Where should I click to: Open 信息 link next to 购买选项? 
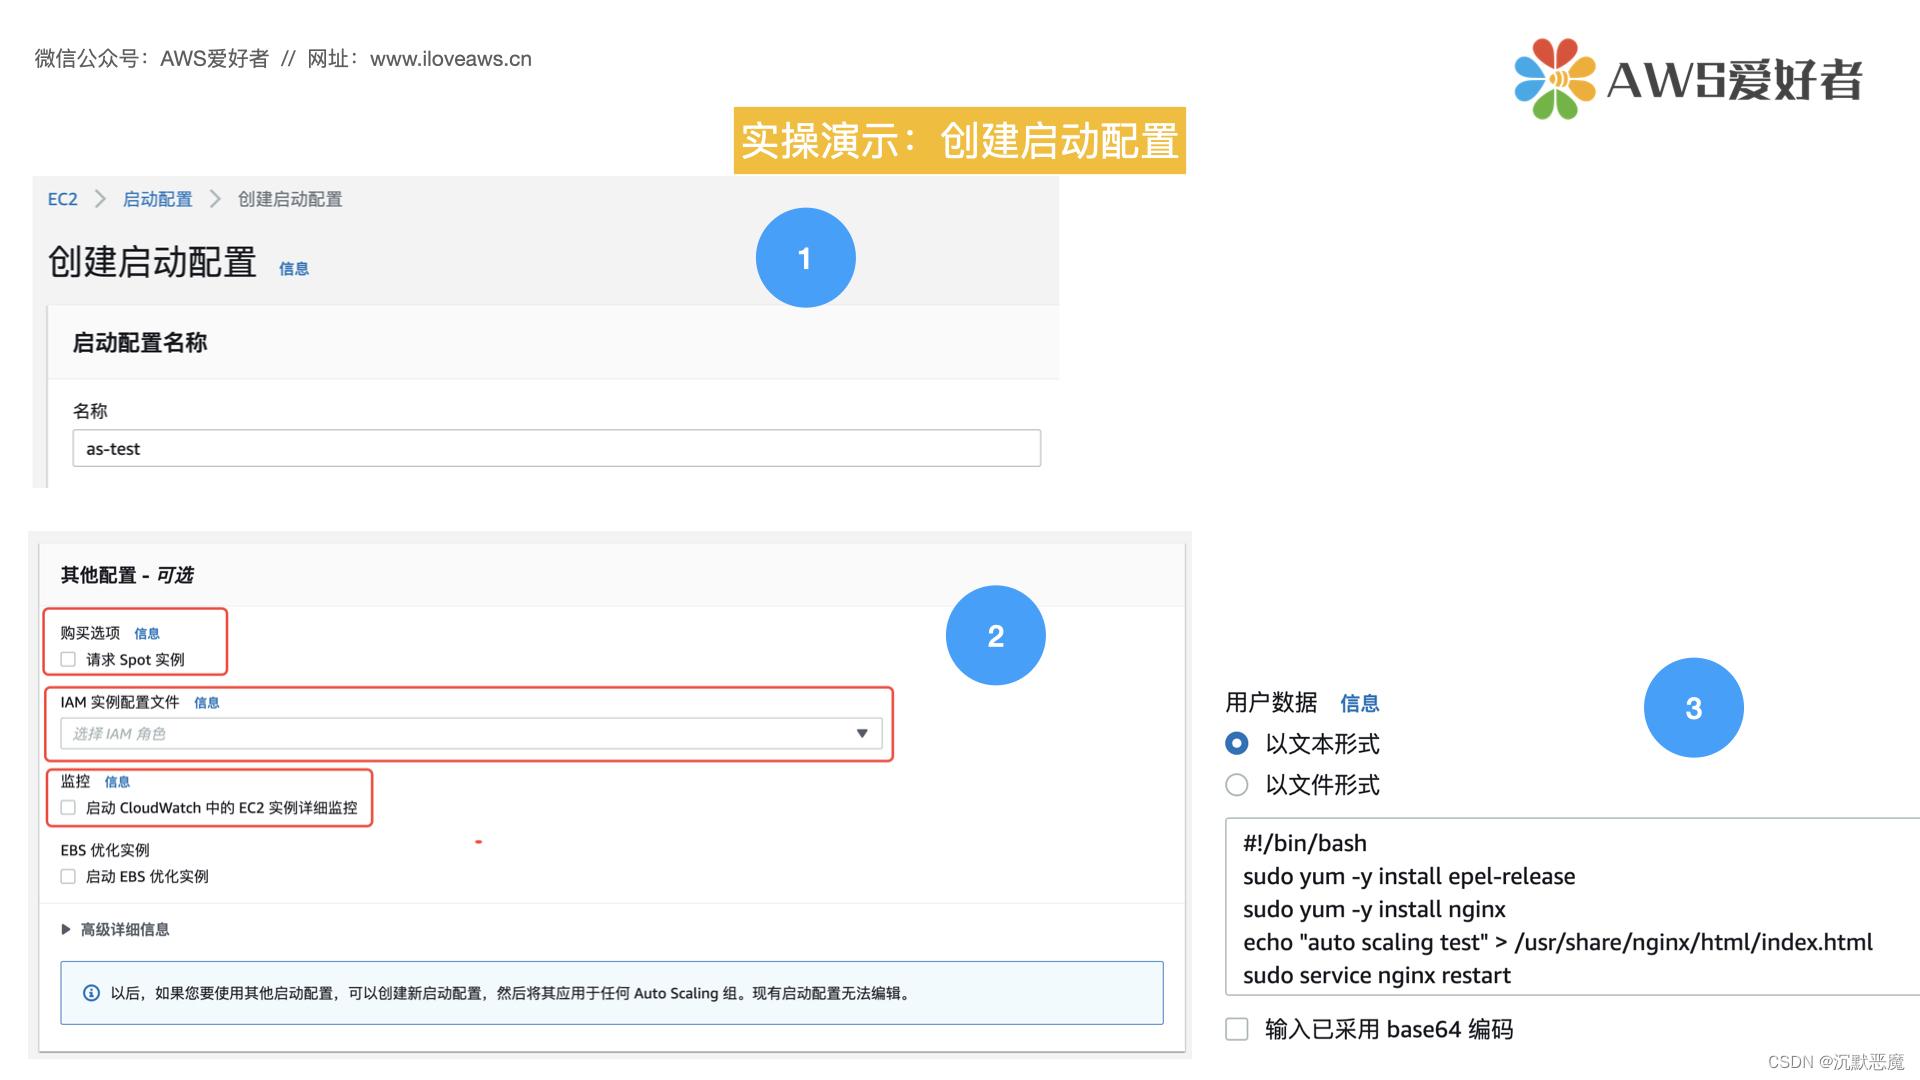click(147, 633)
